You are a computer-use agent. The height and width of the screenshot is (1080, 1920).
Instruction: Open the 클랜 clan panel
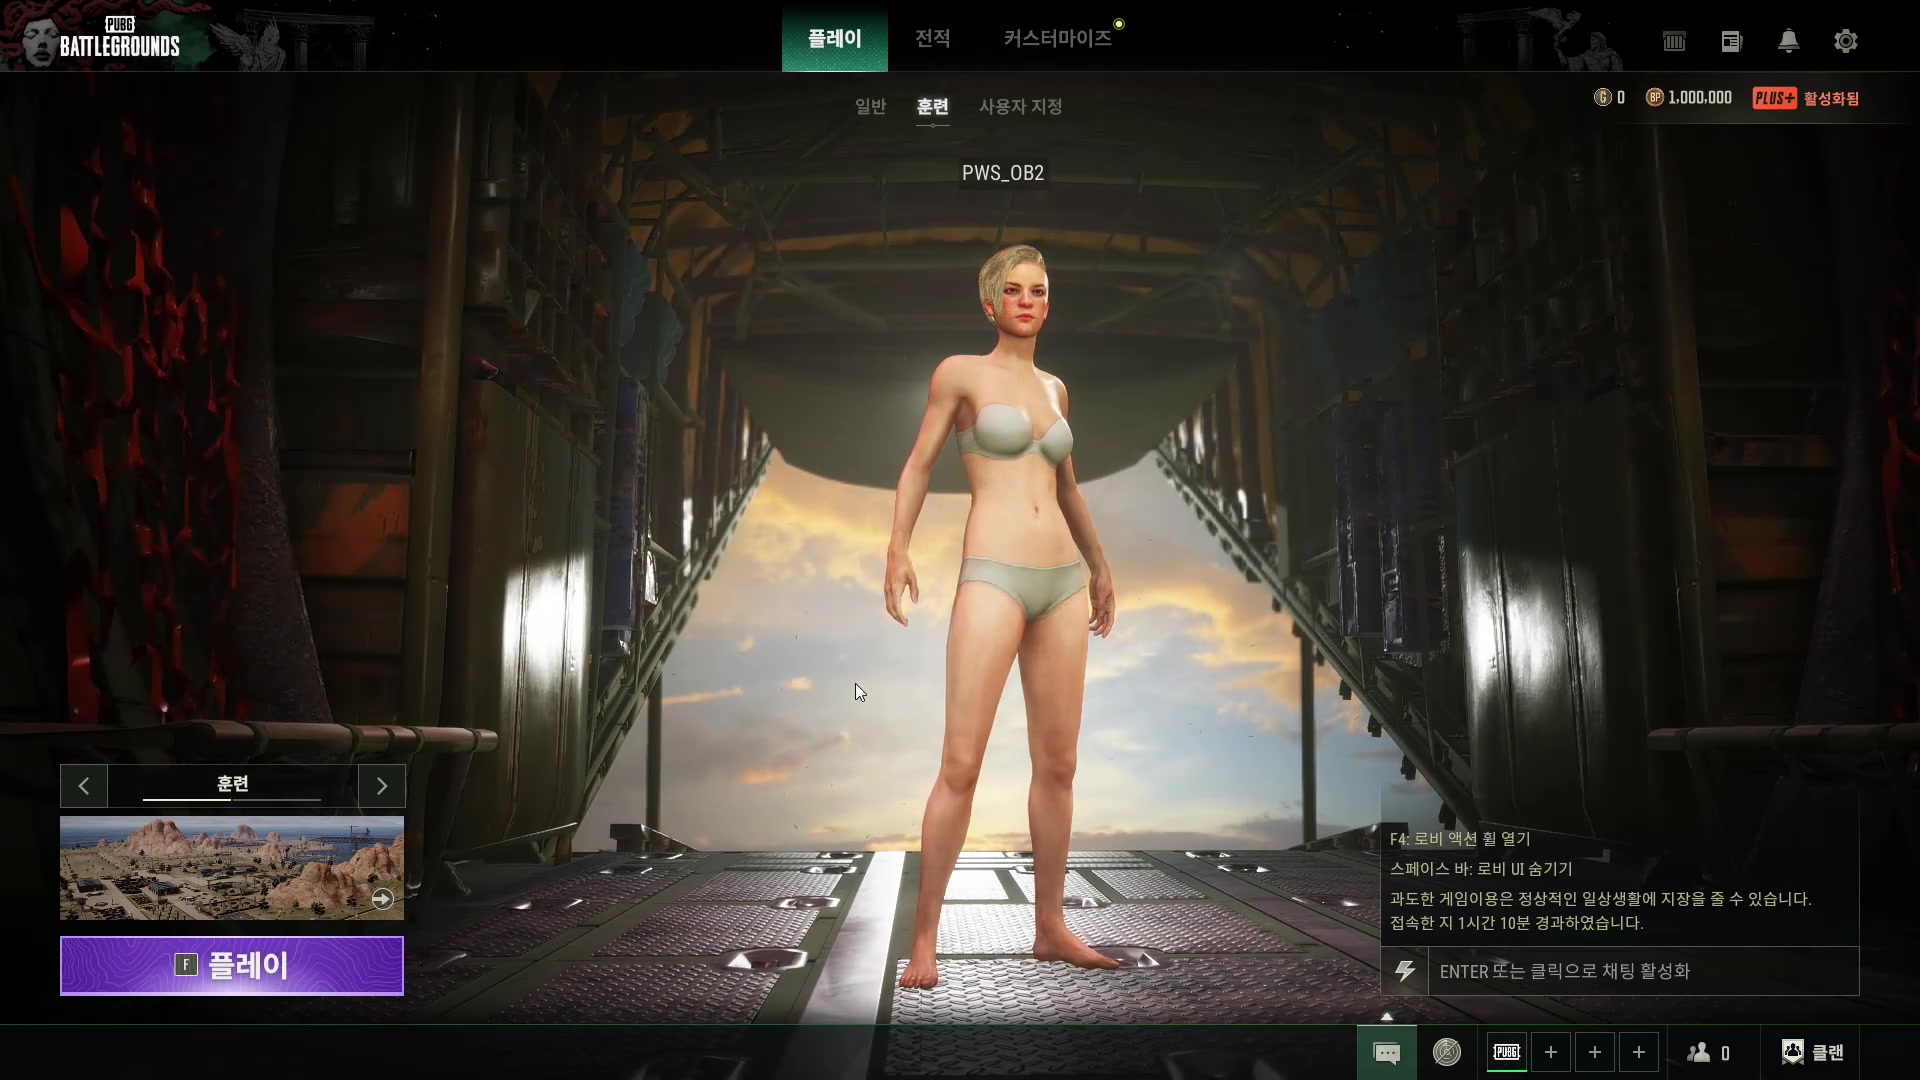click(x=1813, y=1052)
